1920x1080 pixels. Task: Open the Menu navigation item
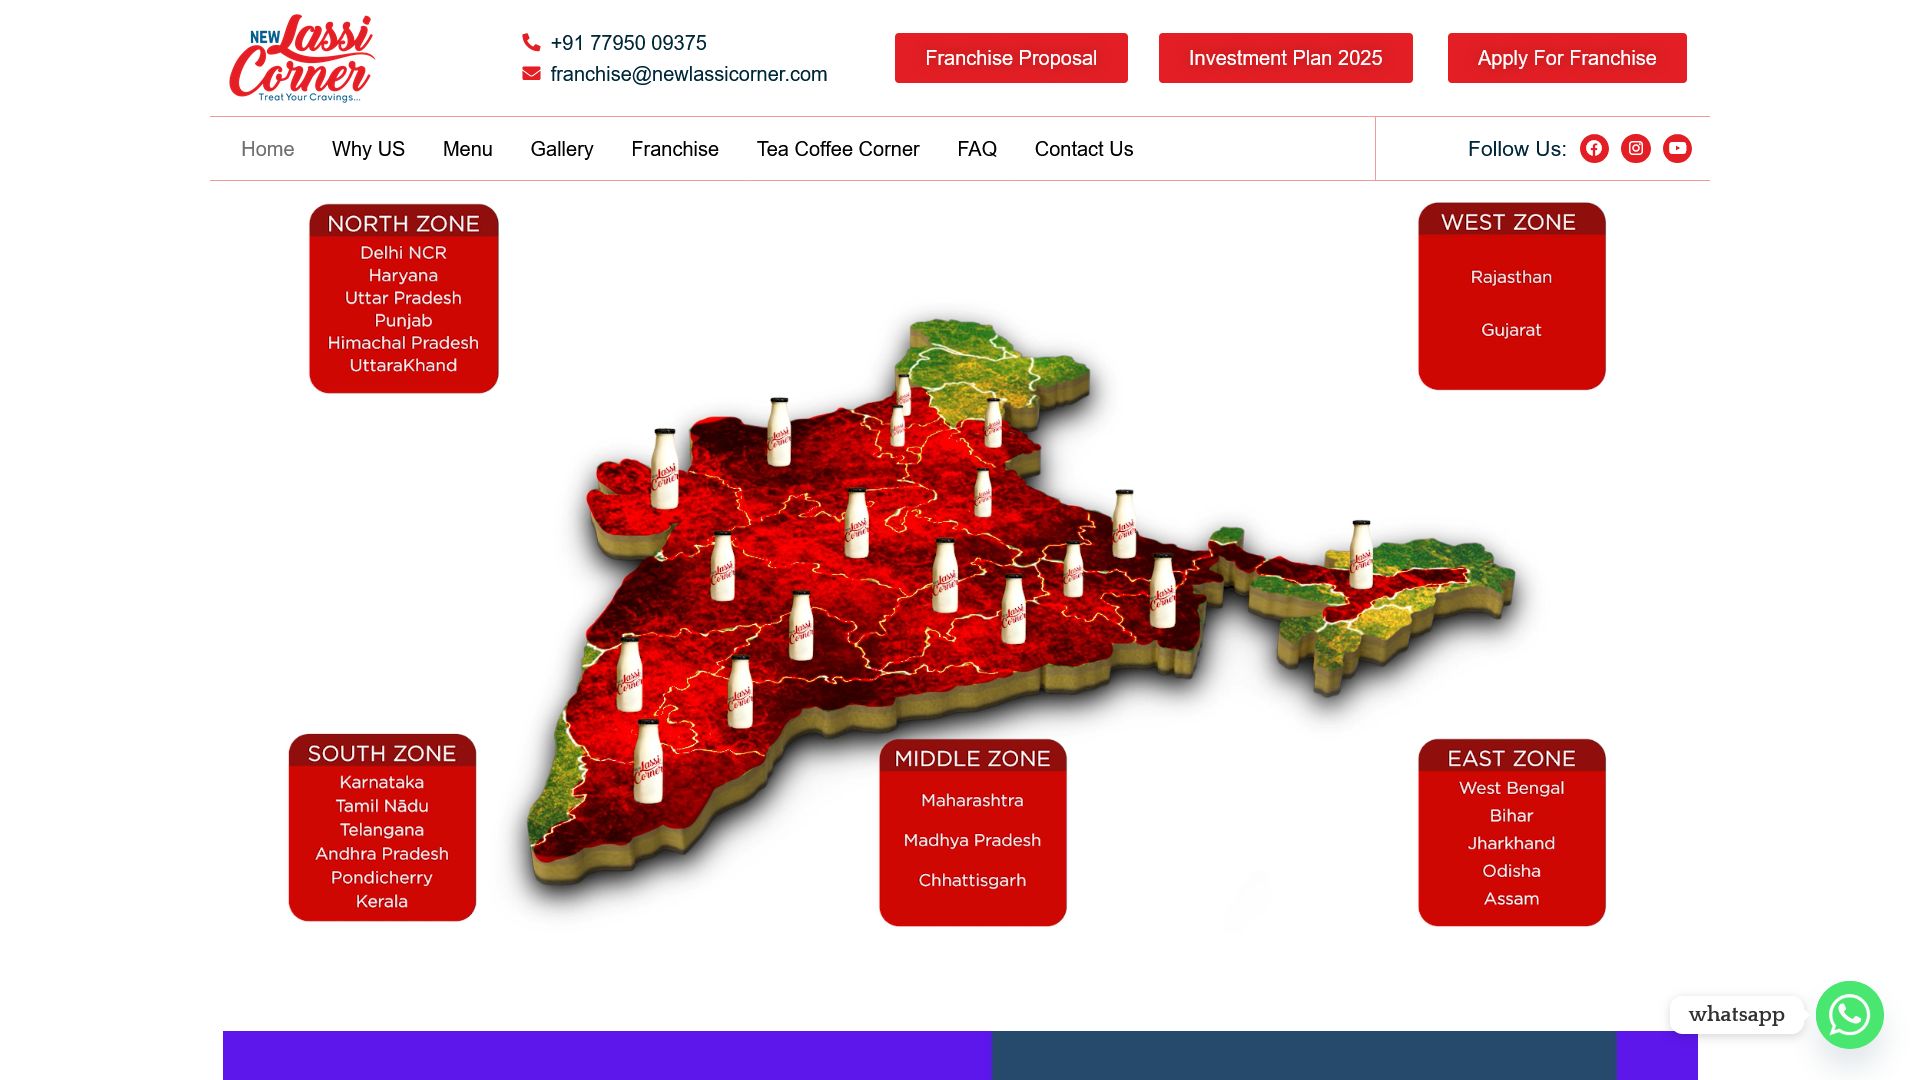tap(467, 149)
